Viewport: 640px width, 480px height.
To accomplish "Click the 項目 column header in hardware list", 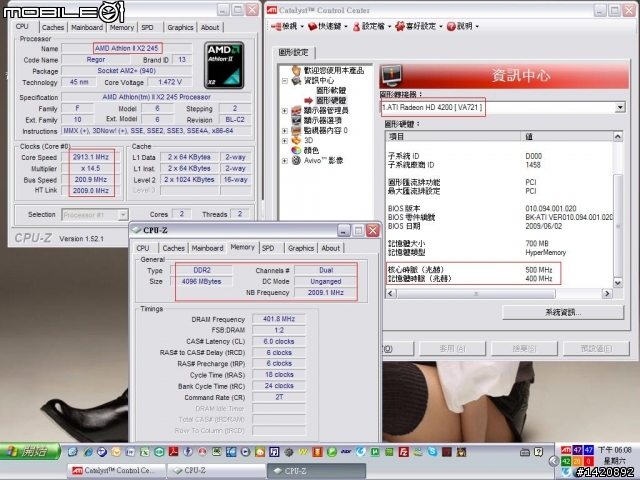I will 453,136.
